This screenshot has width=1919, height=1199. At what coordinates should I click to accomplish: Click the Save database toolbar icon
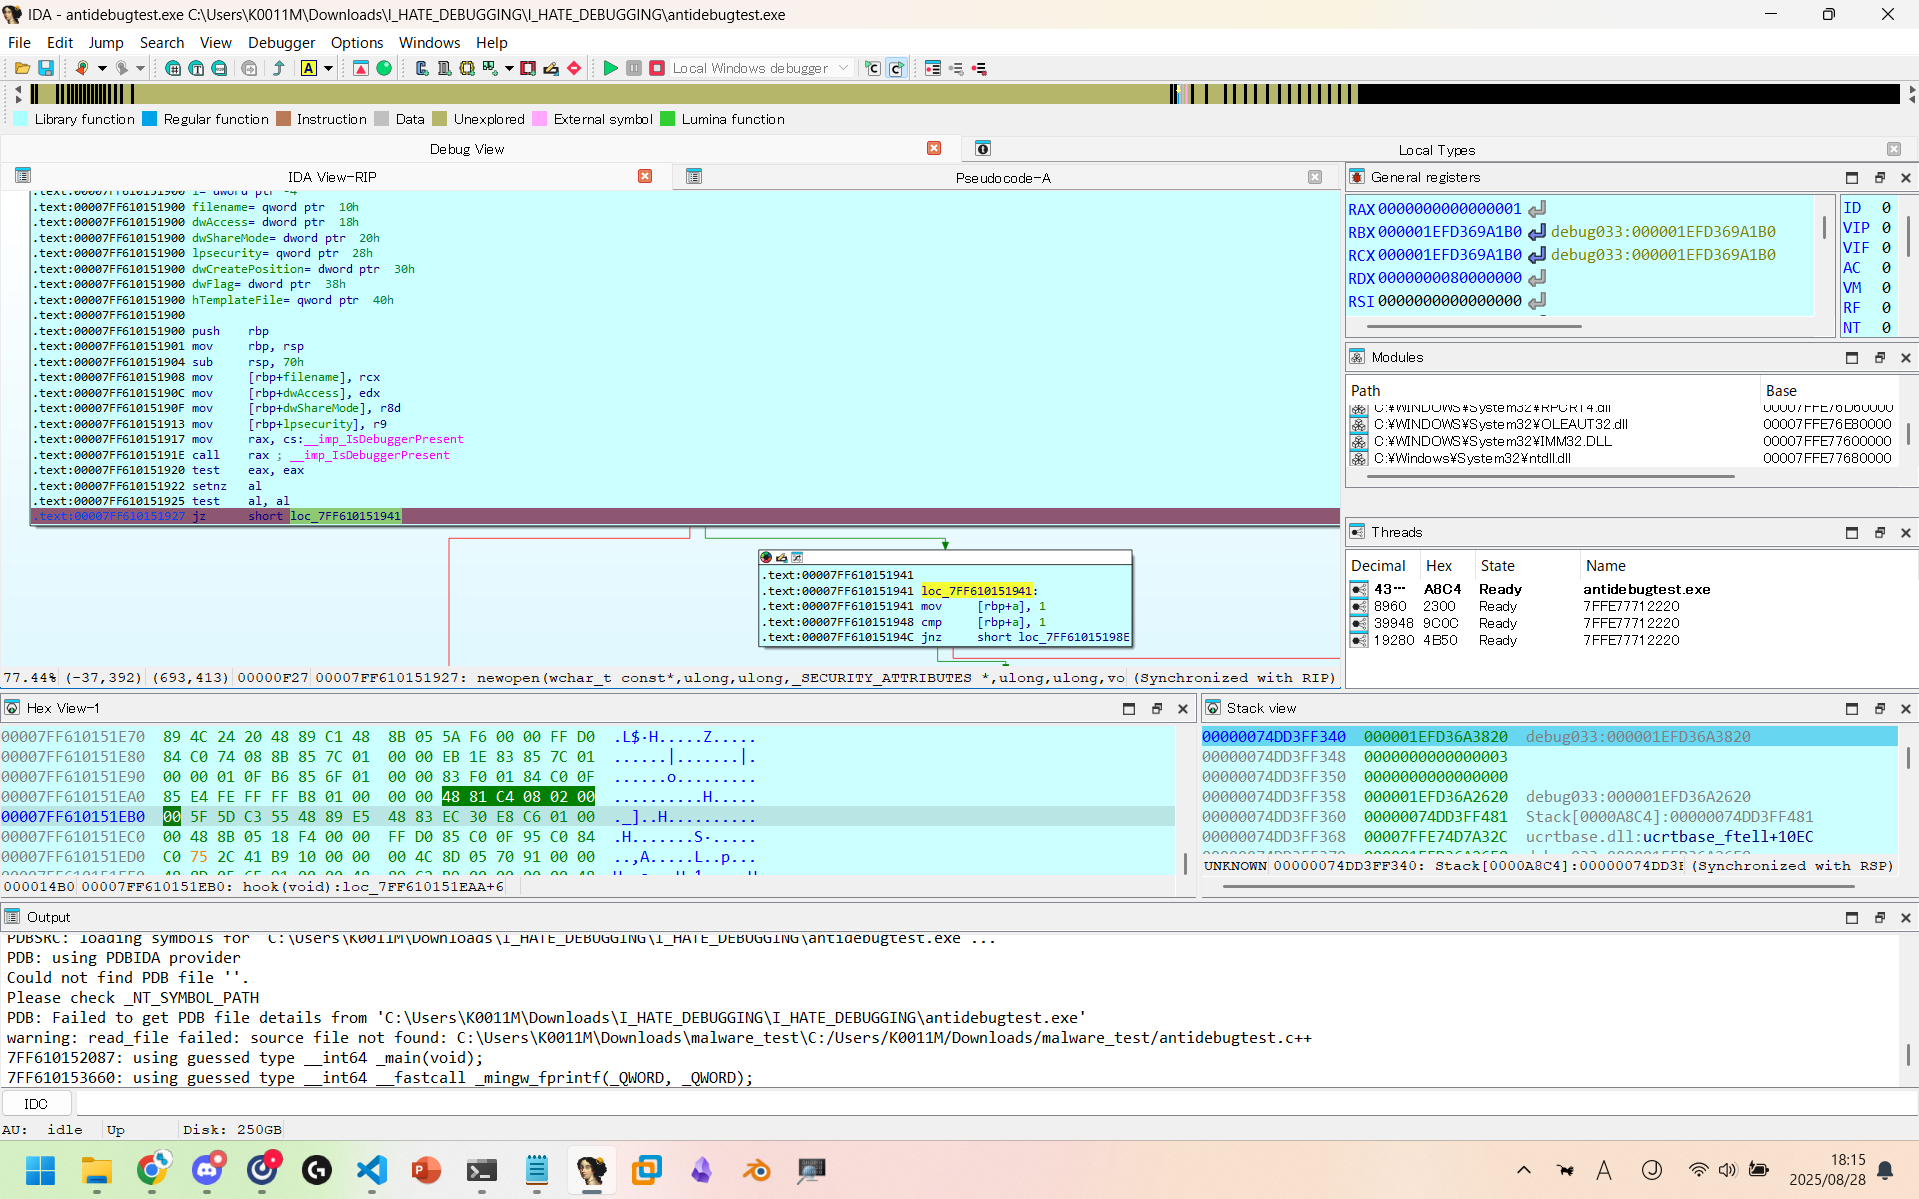click(46, 68)
